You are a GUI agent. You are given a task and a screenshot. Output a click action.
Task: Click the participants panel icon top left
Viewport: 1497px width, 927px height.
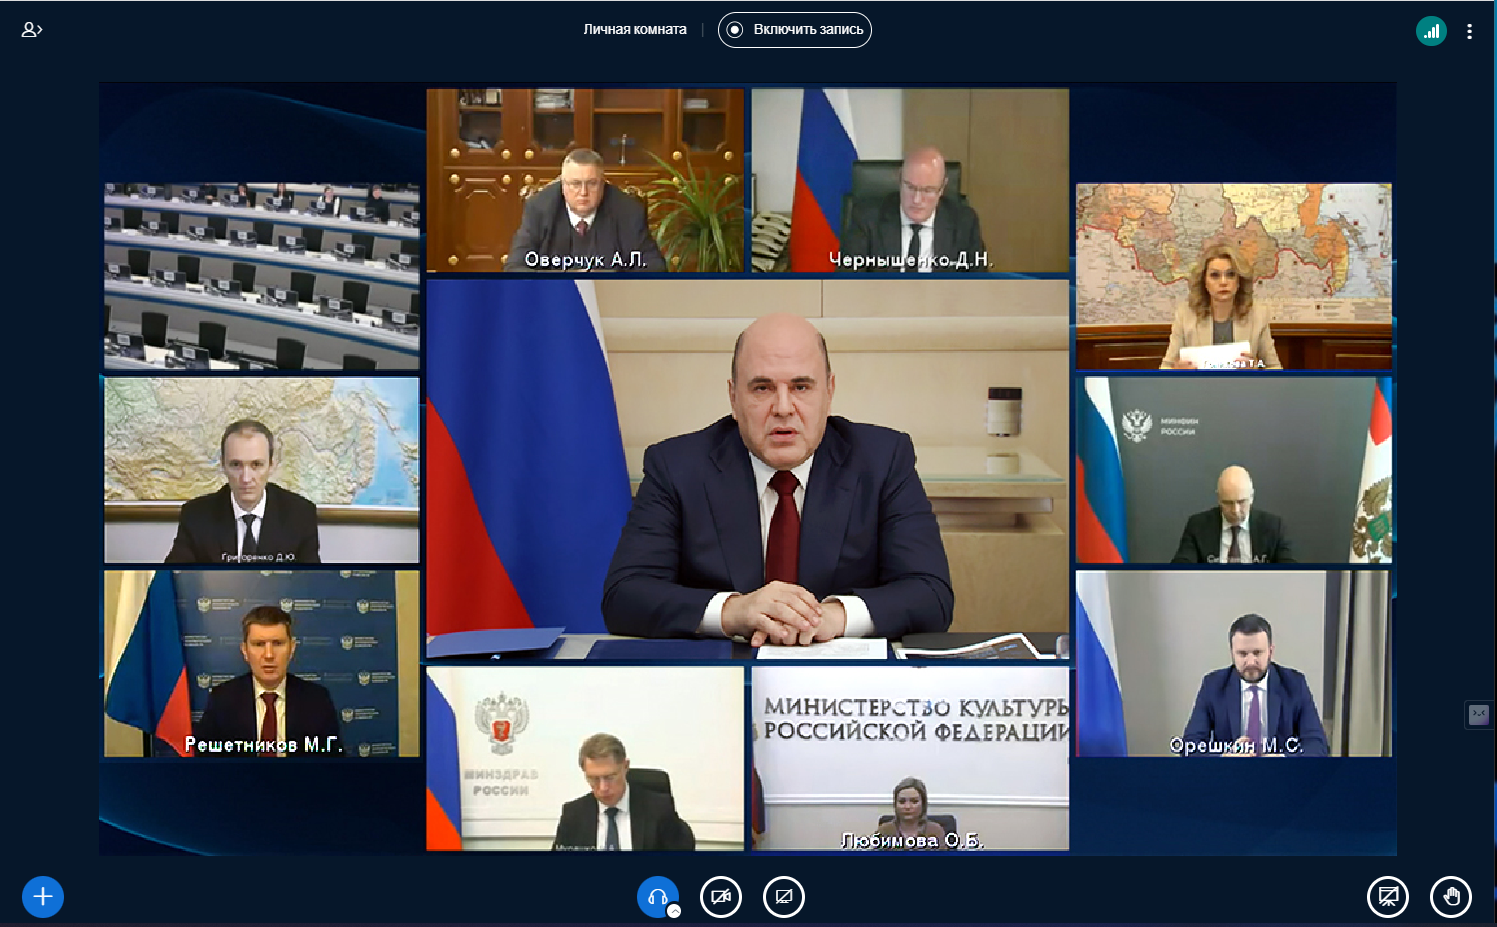[27, 30]
